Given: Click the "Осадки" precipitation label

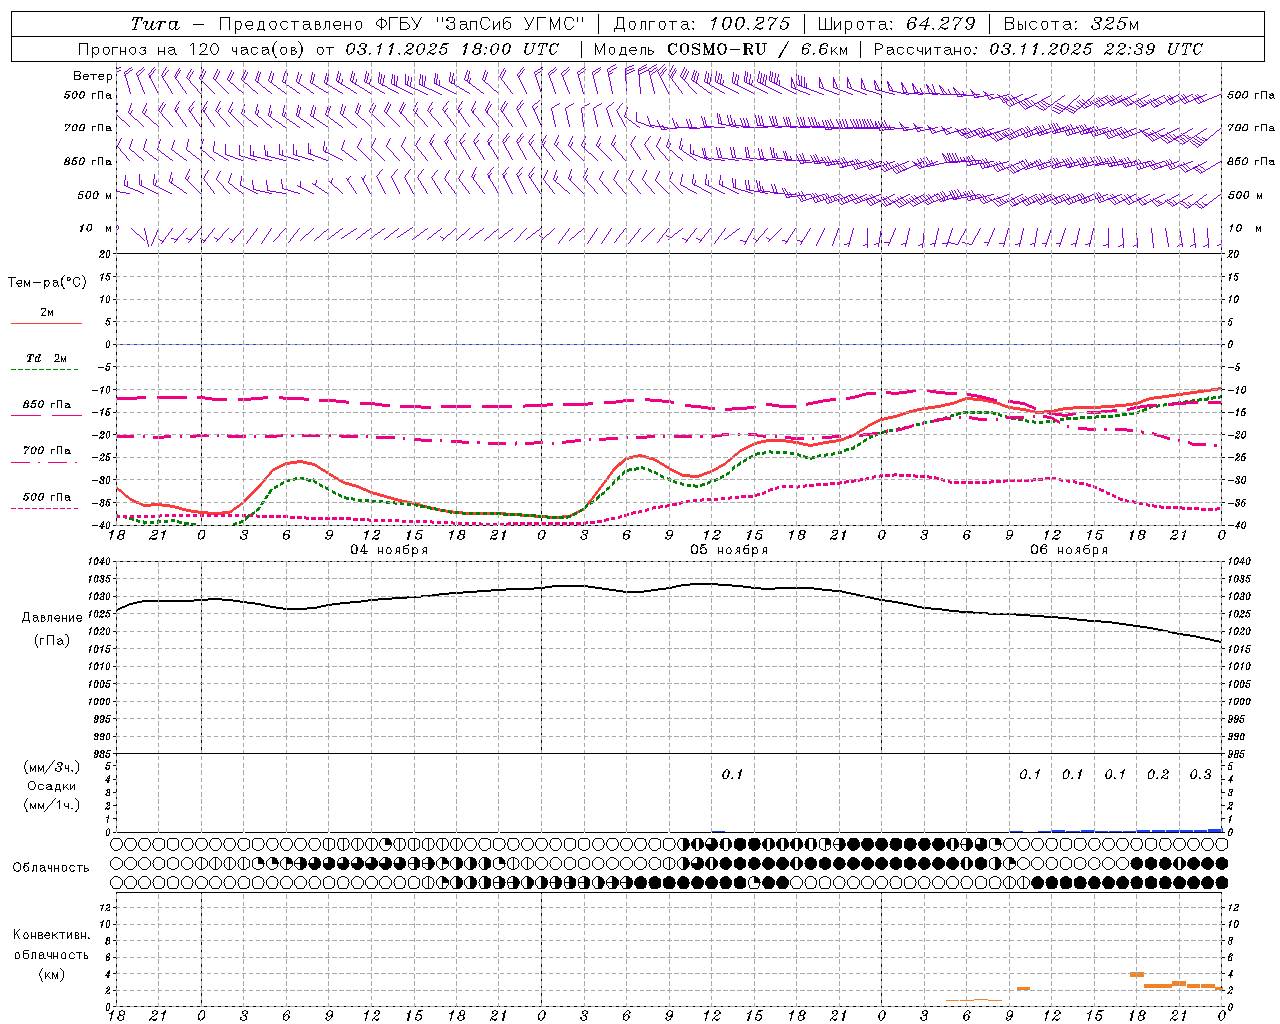Looking at the screenshot, I should pyautogui.click(x=51, y=786).
